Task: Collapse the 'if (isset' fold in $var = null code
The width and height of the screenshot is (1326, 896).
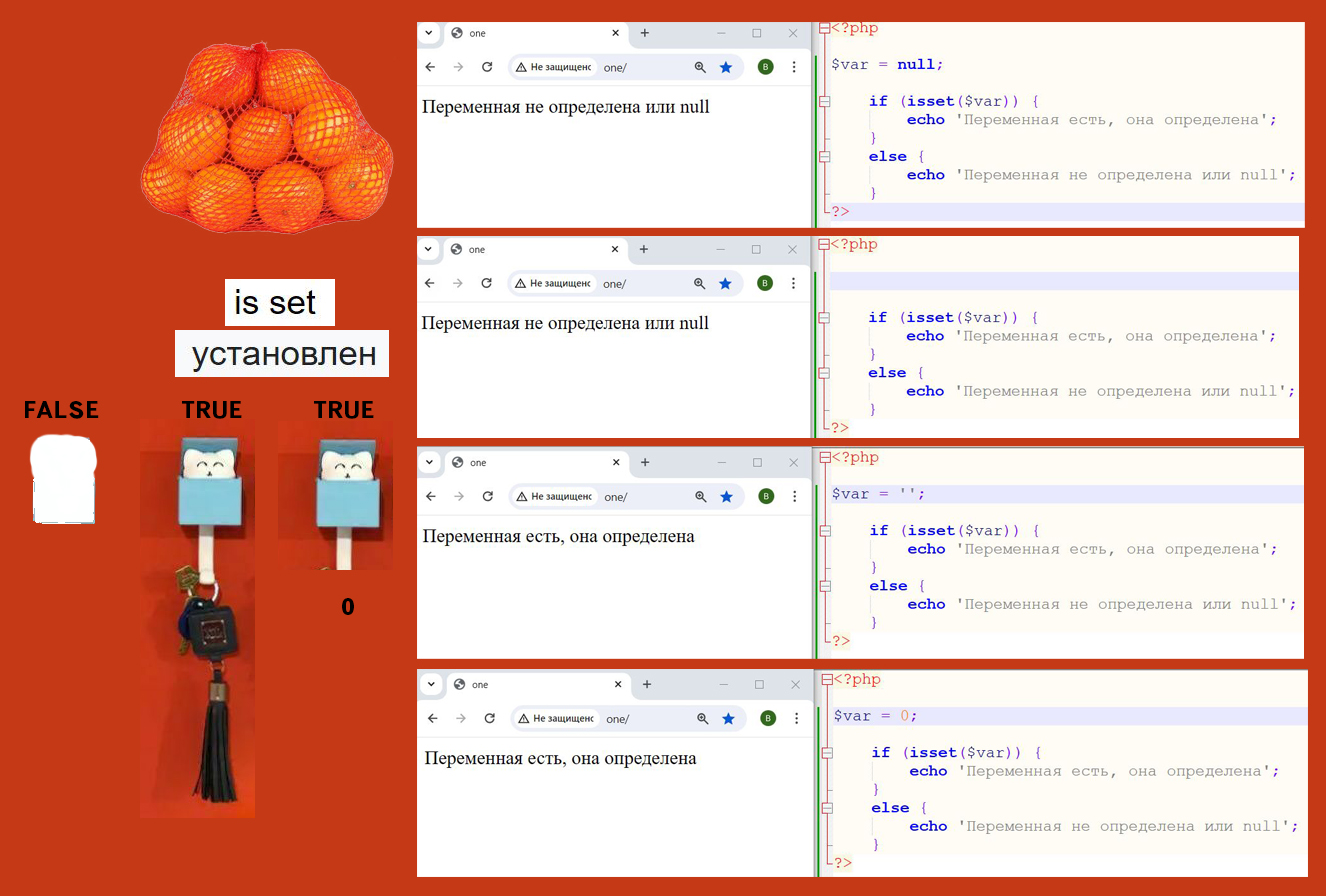Action: pos(824,101)
